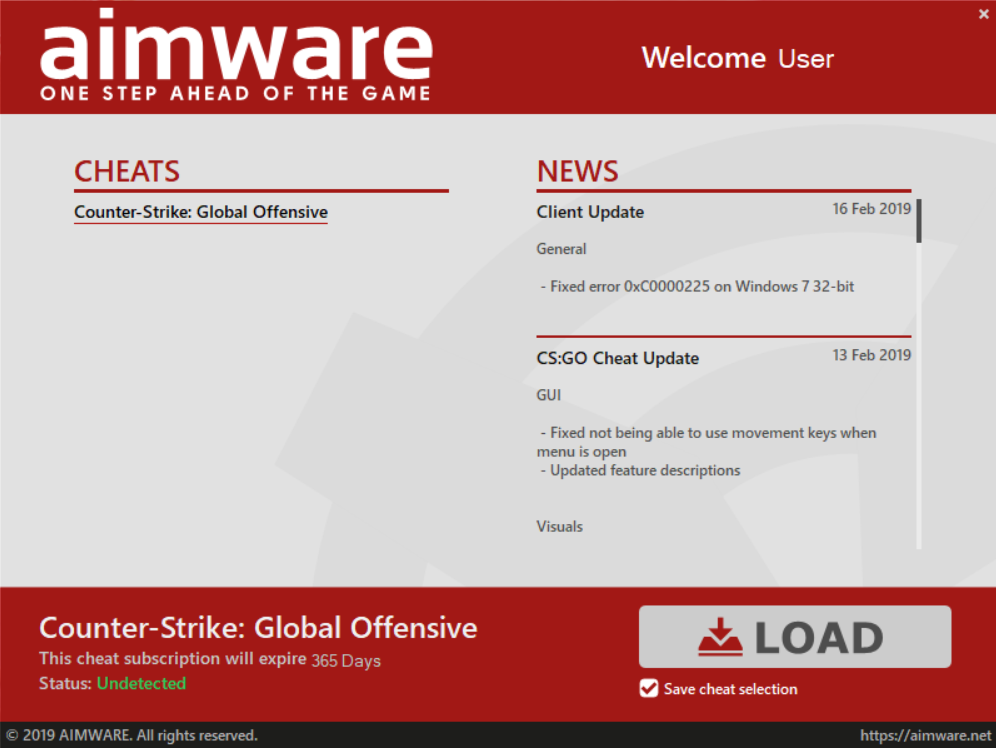
Task: Click the Updated feature descriptions line
Action: [x=640, y=471]
